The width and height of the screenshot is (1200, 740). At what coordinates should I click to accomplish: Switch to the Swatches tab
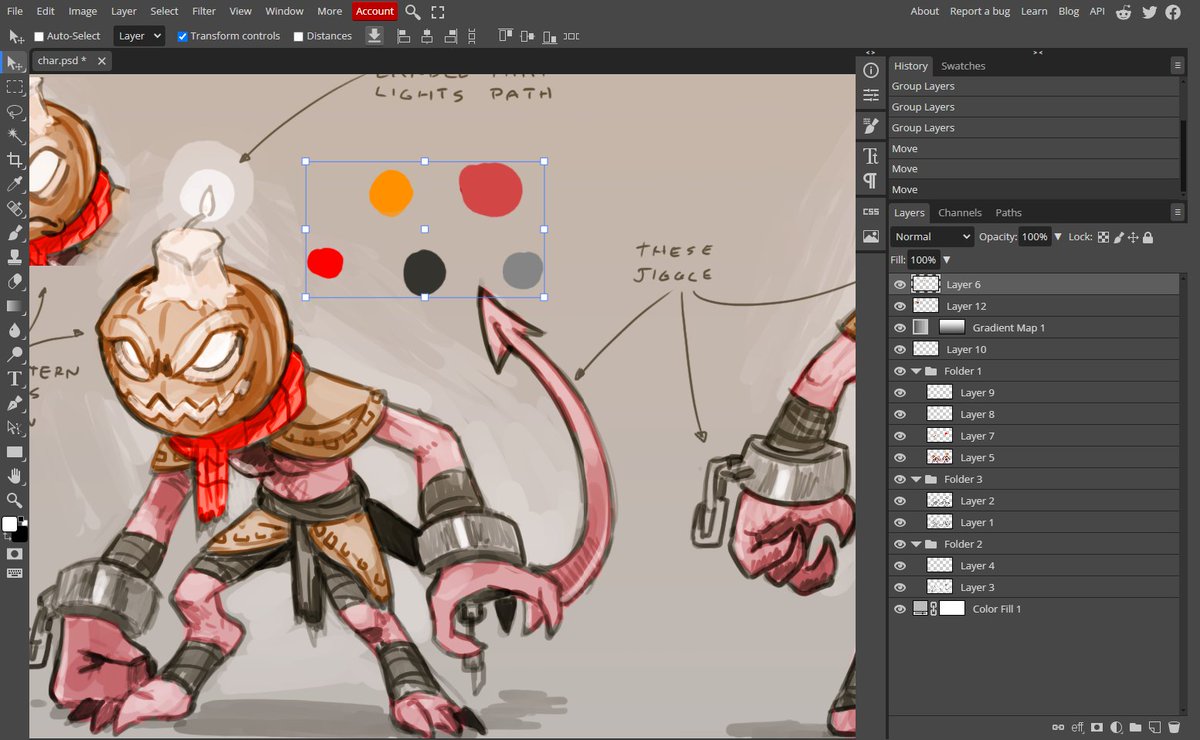tap(963, 66)
